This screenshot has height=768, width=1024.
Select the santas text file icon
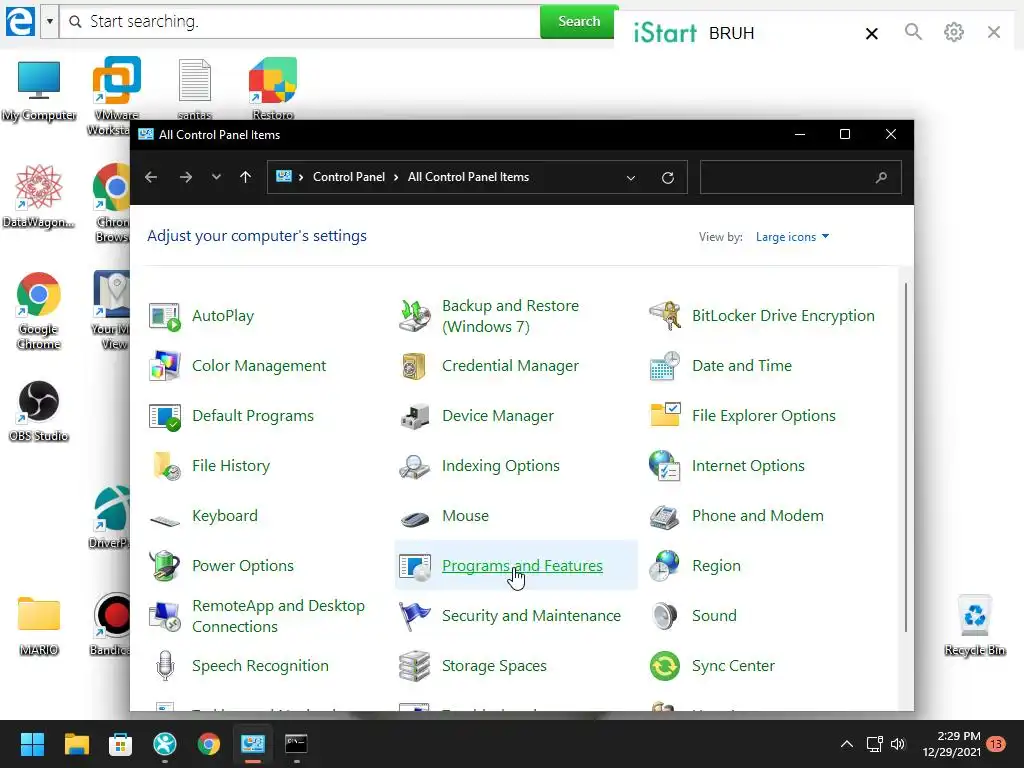pos(195,89)
